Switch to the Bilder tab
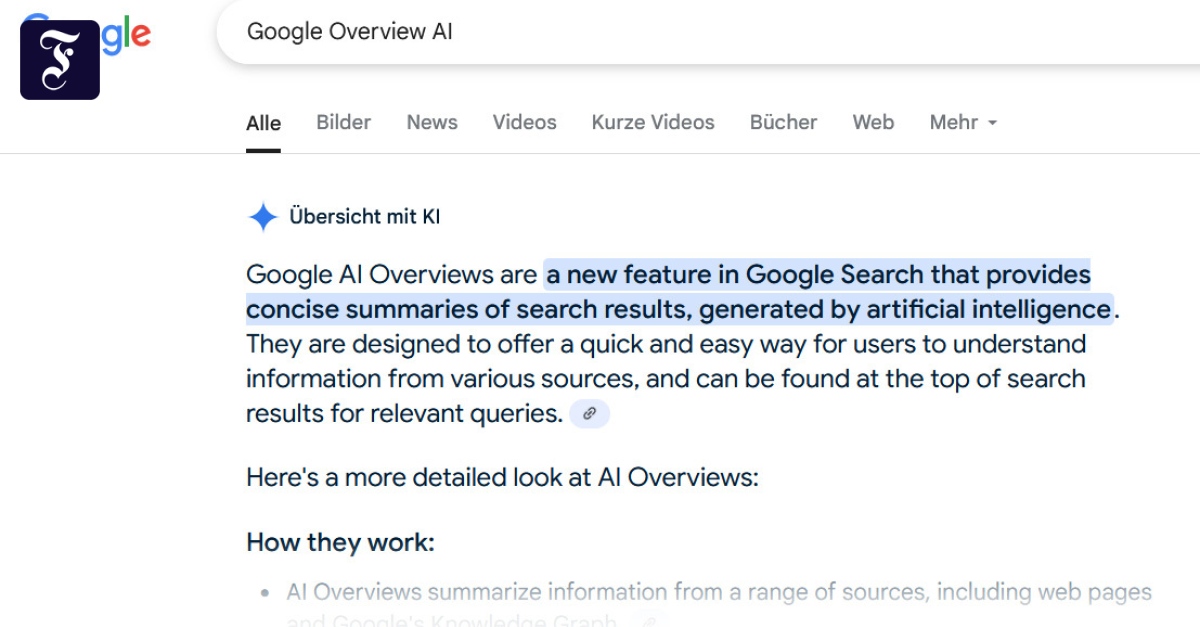 pos(343,123)
